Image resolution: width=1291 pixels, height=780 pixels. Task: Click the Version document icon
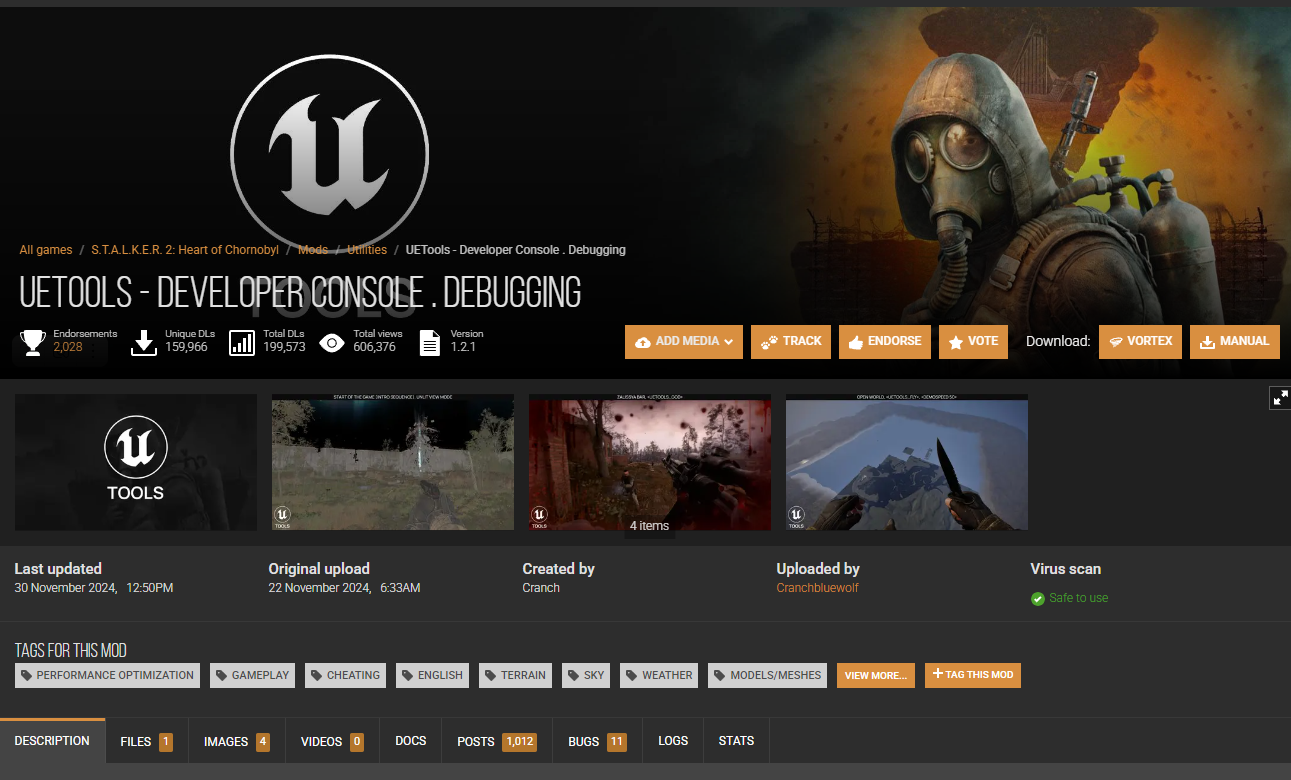click(x=430, y=342)
